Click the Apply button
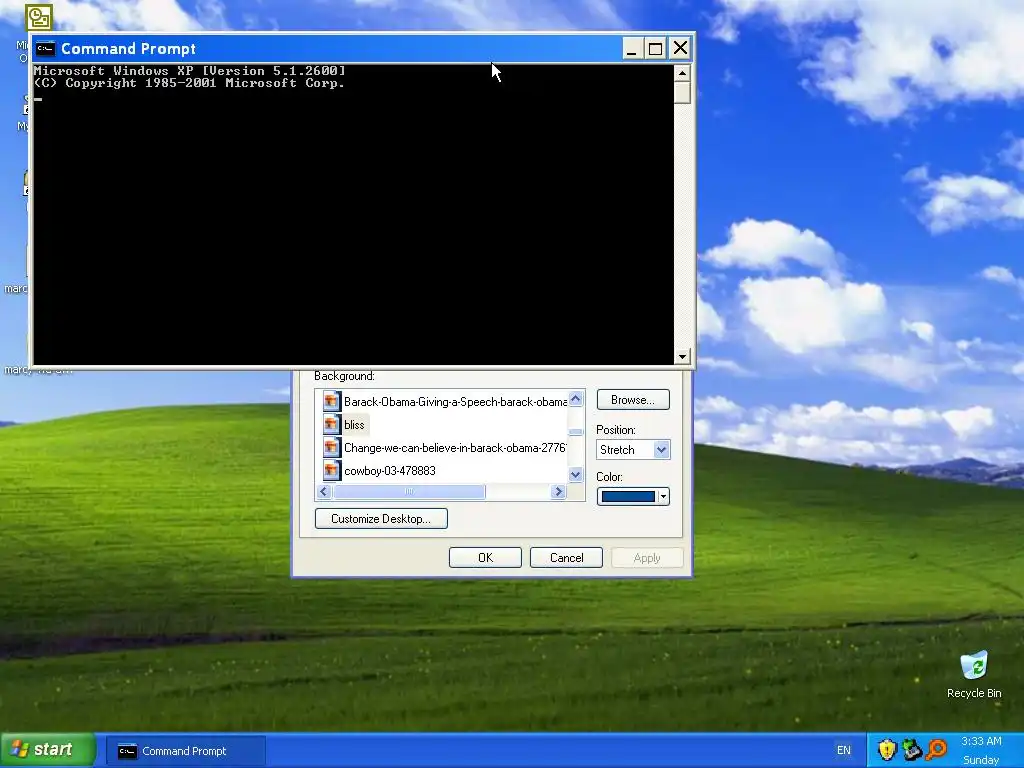 coord(647,558)
